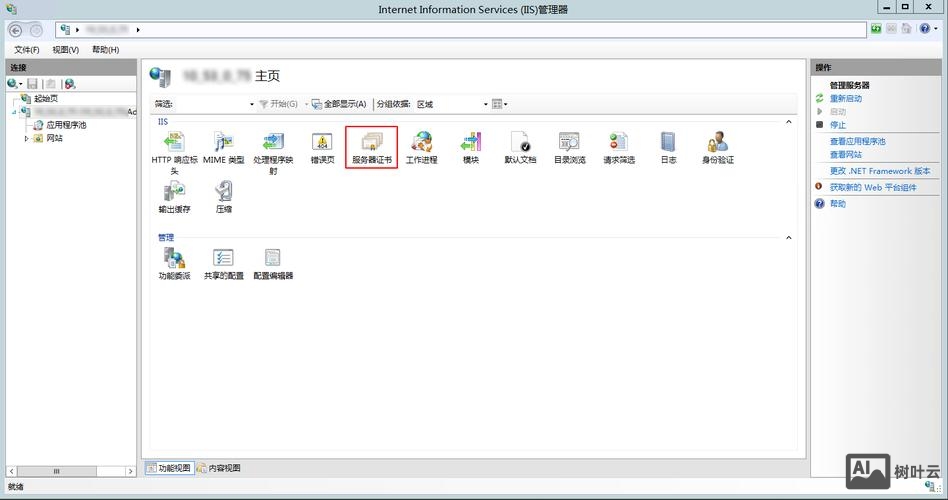
Task: Open the view-mode icon dropdown next to 分组依据
Action: (499, 104)
